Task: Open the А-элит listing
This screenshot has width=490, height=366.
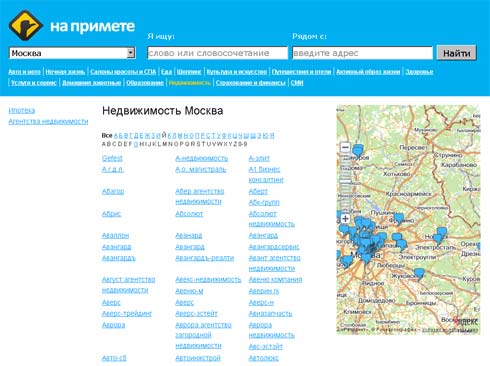Action: 259,158
